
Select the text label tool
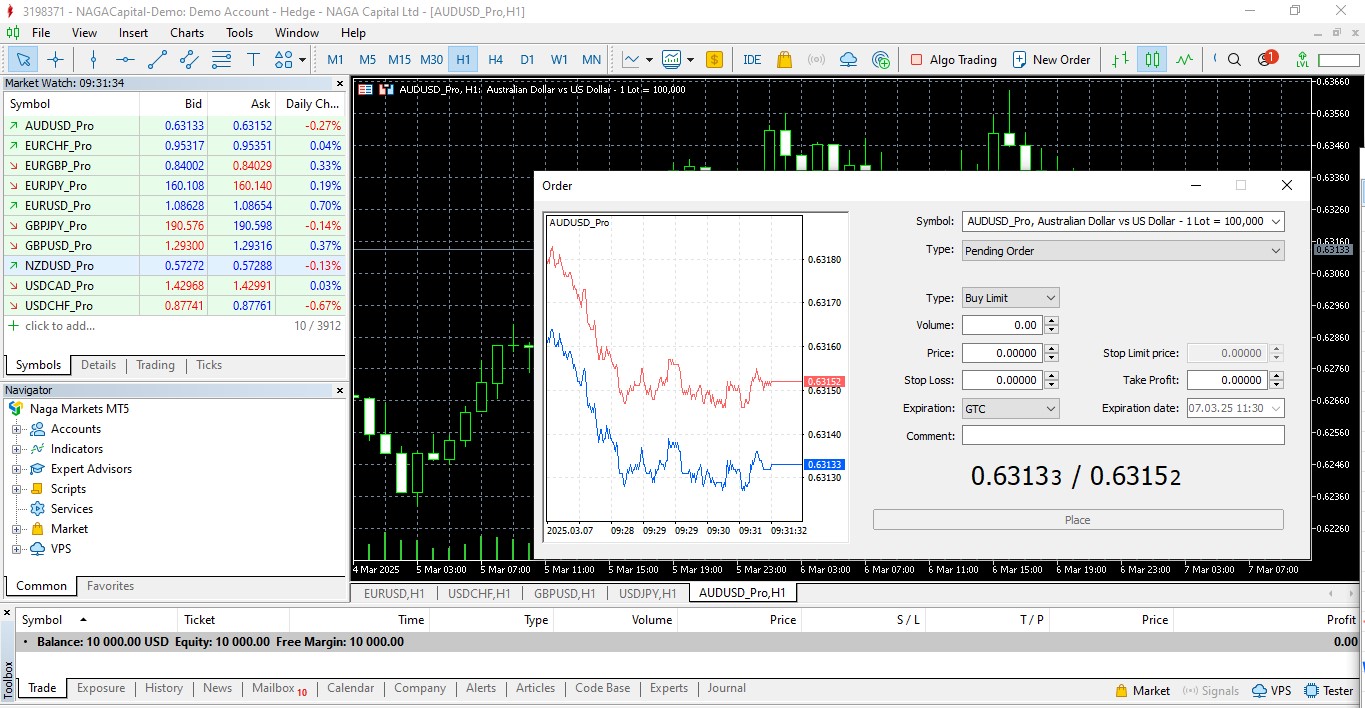[x=253, y=60]
